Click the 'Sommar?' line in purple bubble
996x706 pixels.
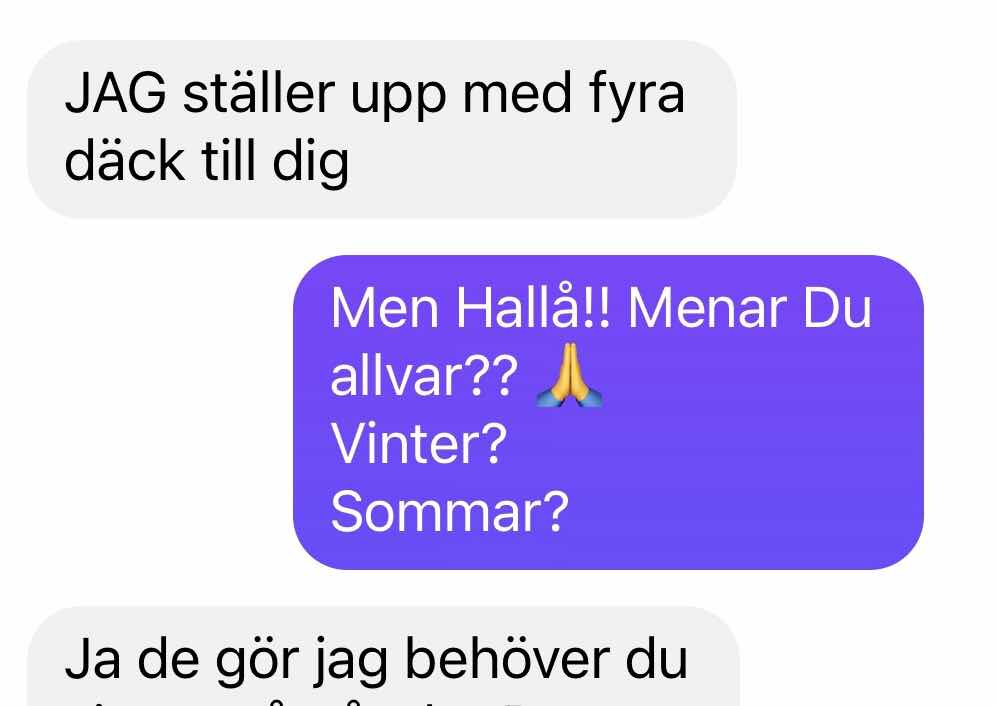(x=449, y=512)
